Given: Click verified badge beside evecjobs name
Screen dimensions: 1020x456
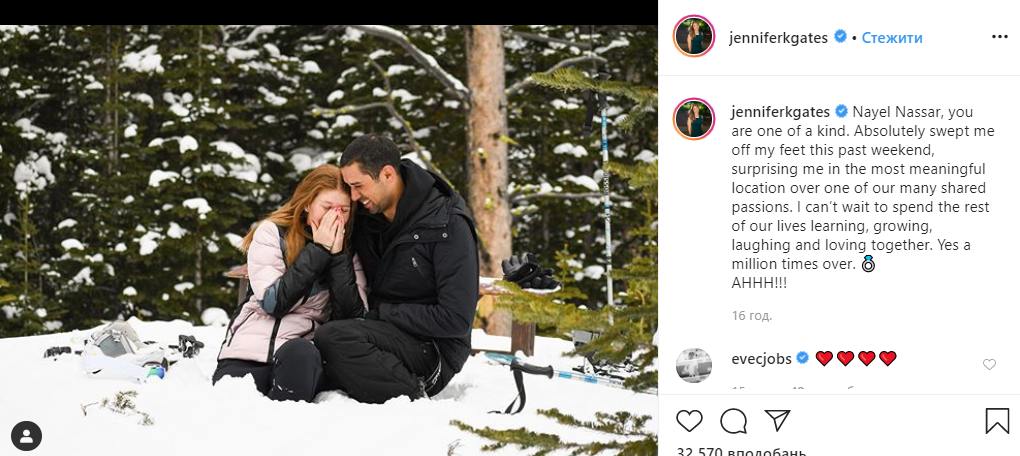Looking at the screenshot, I should tap(802, 358).
